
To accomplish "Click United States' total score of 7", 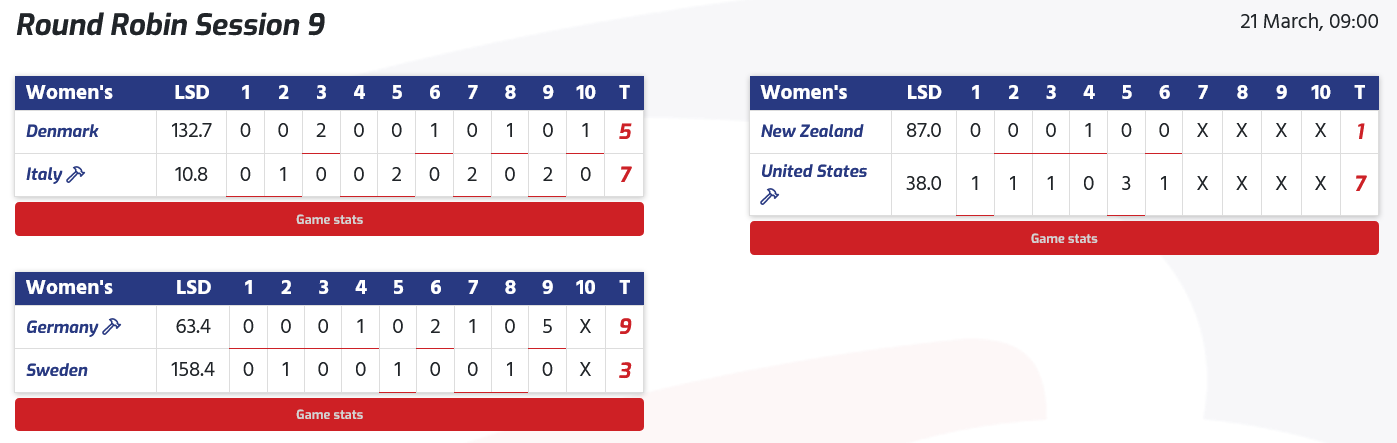I will click(x=1360, y=184).
